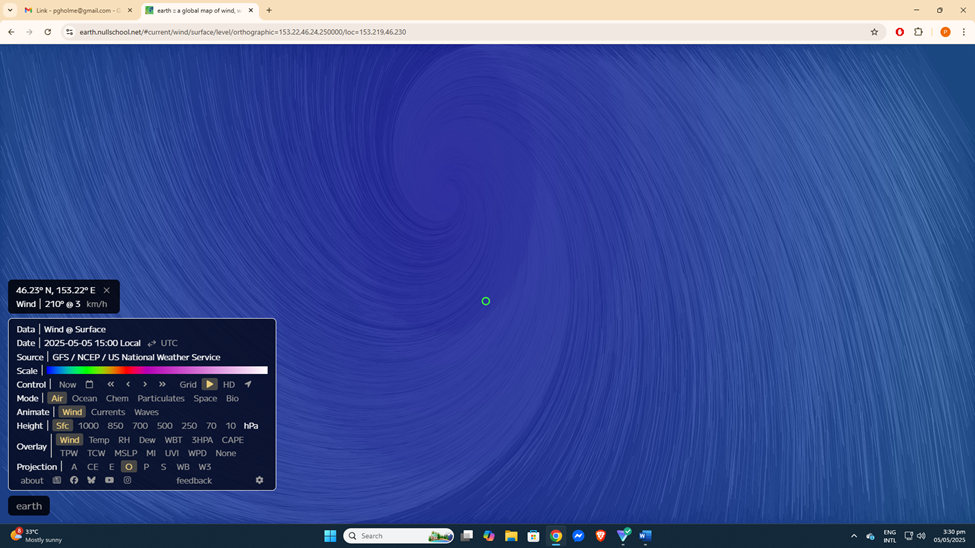This screenshot has width=975, height=548.
Task: Toggle the Grid display
Action: [x=188, y=384]
